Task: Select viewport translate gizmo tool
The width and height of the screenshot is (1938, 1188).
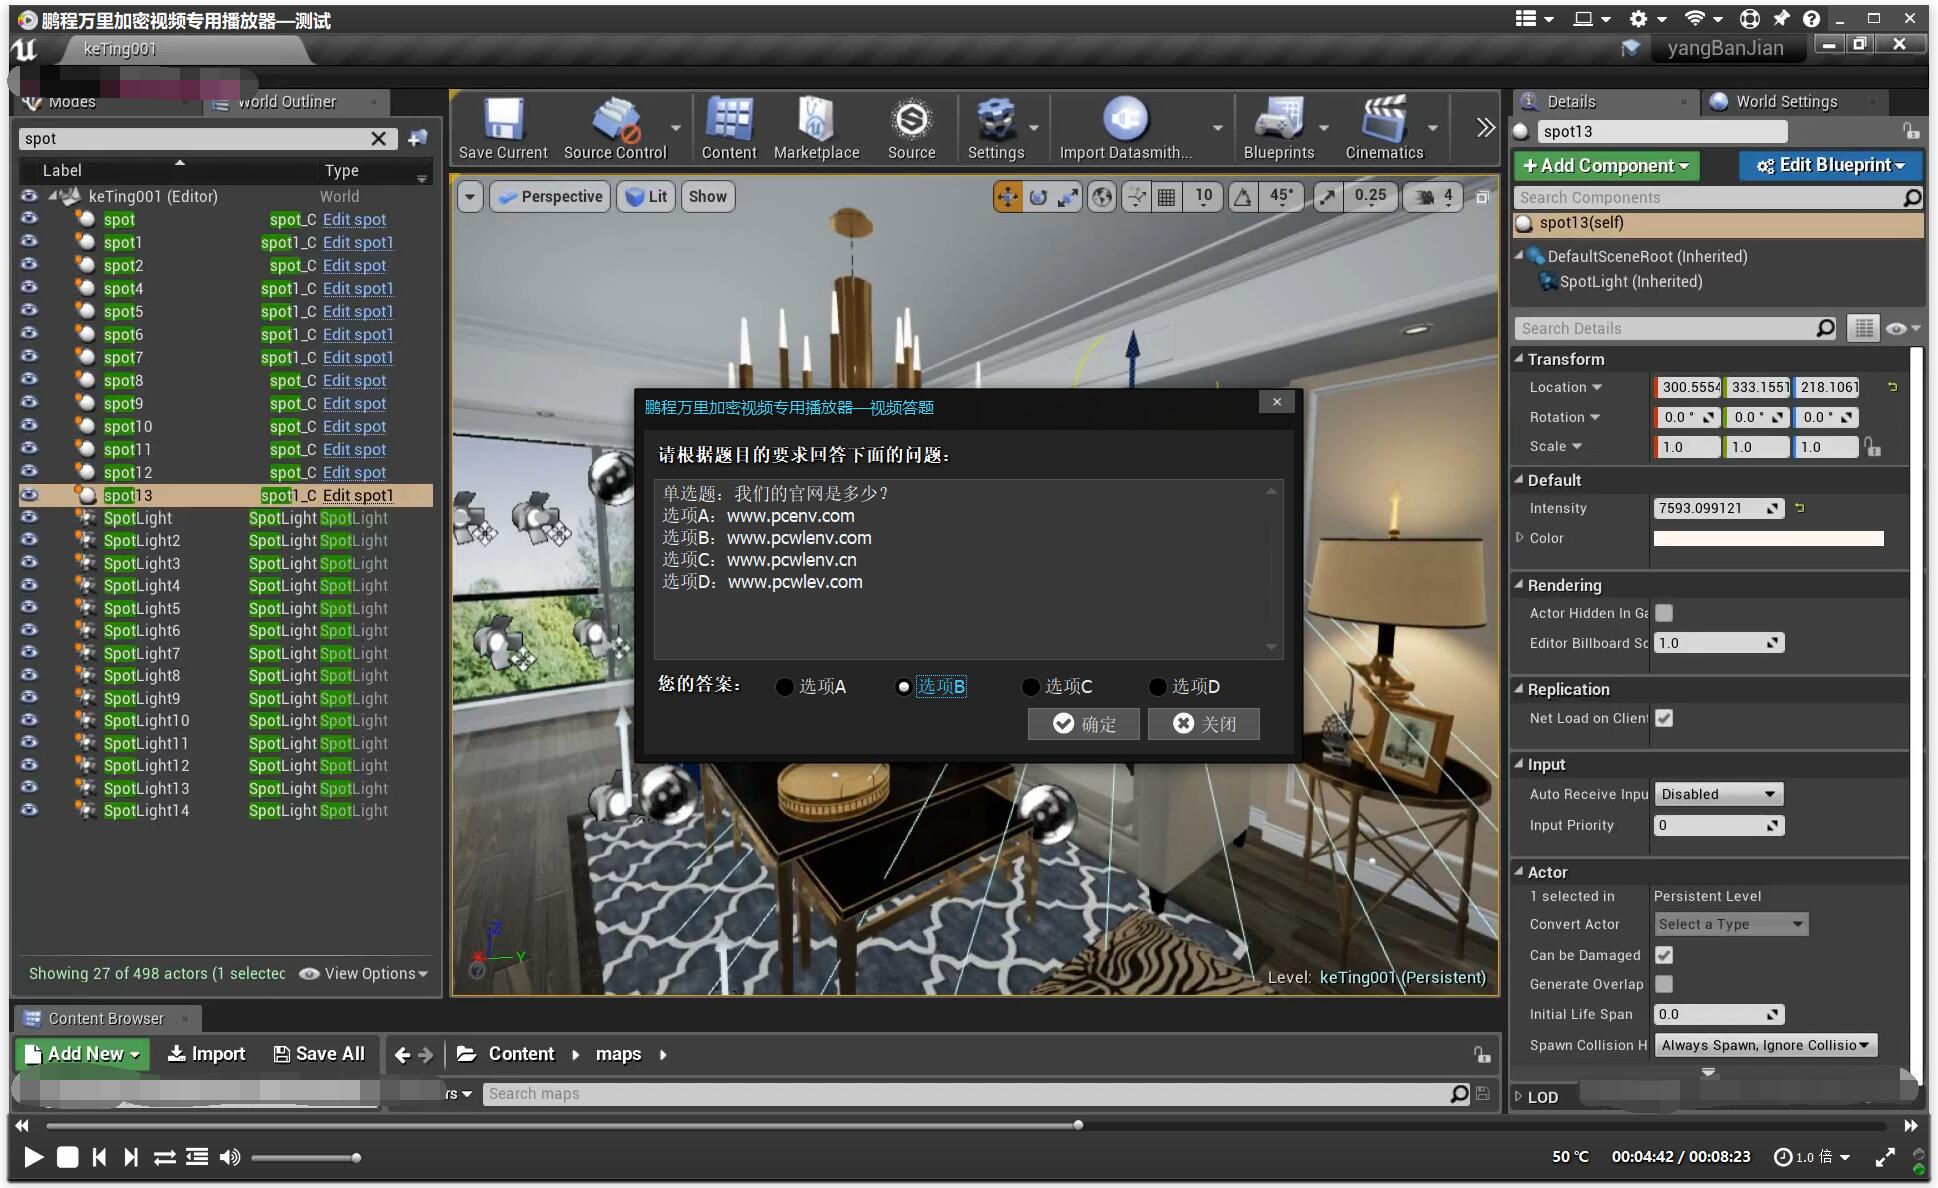Action: tap(1007, 197)
